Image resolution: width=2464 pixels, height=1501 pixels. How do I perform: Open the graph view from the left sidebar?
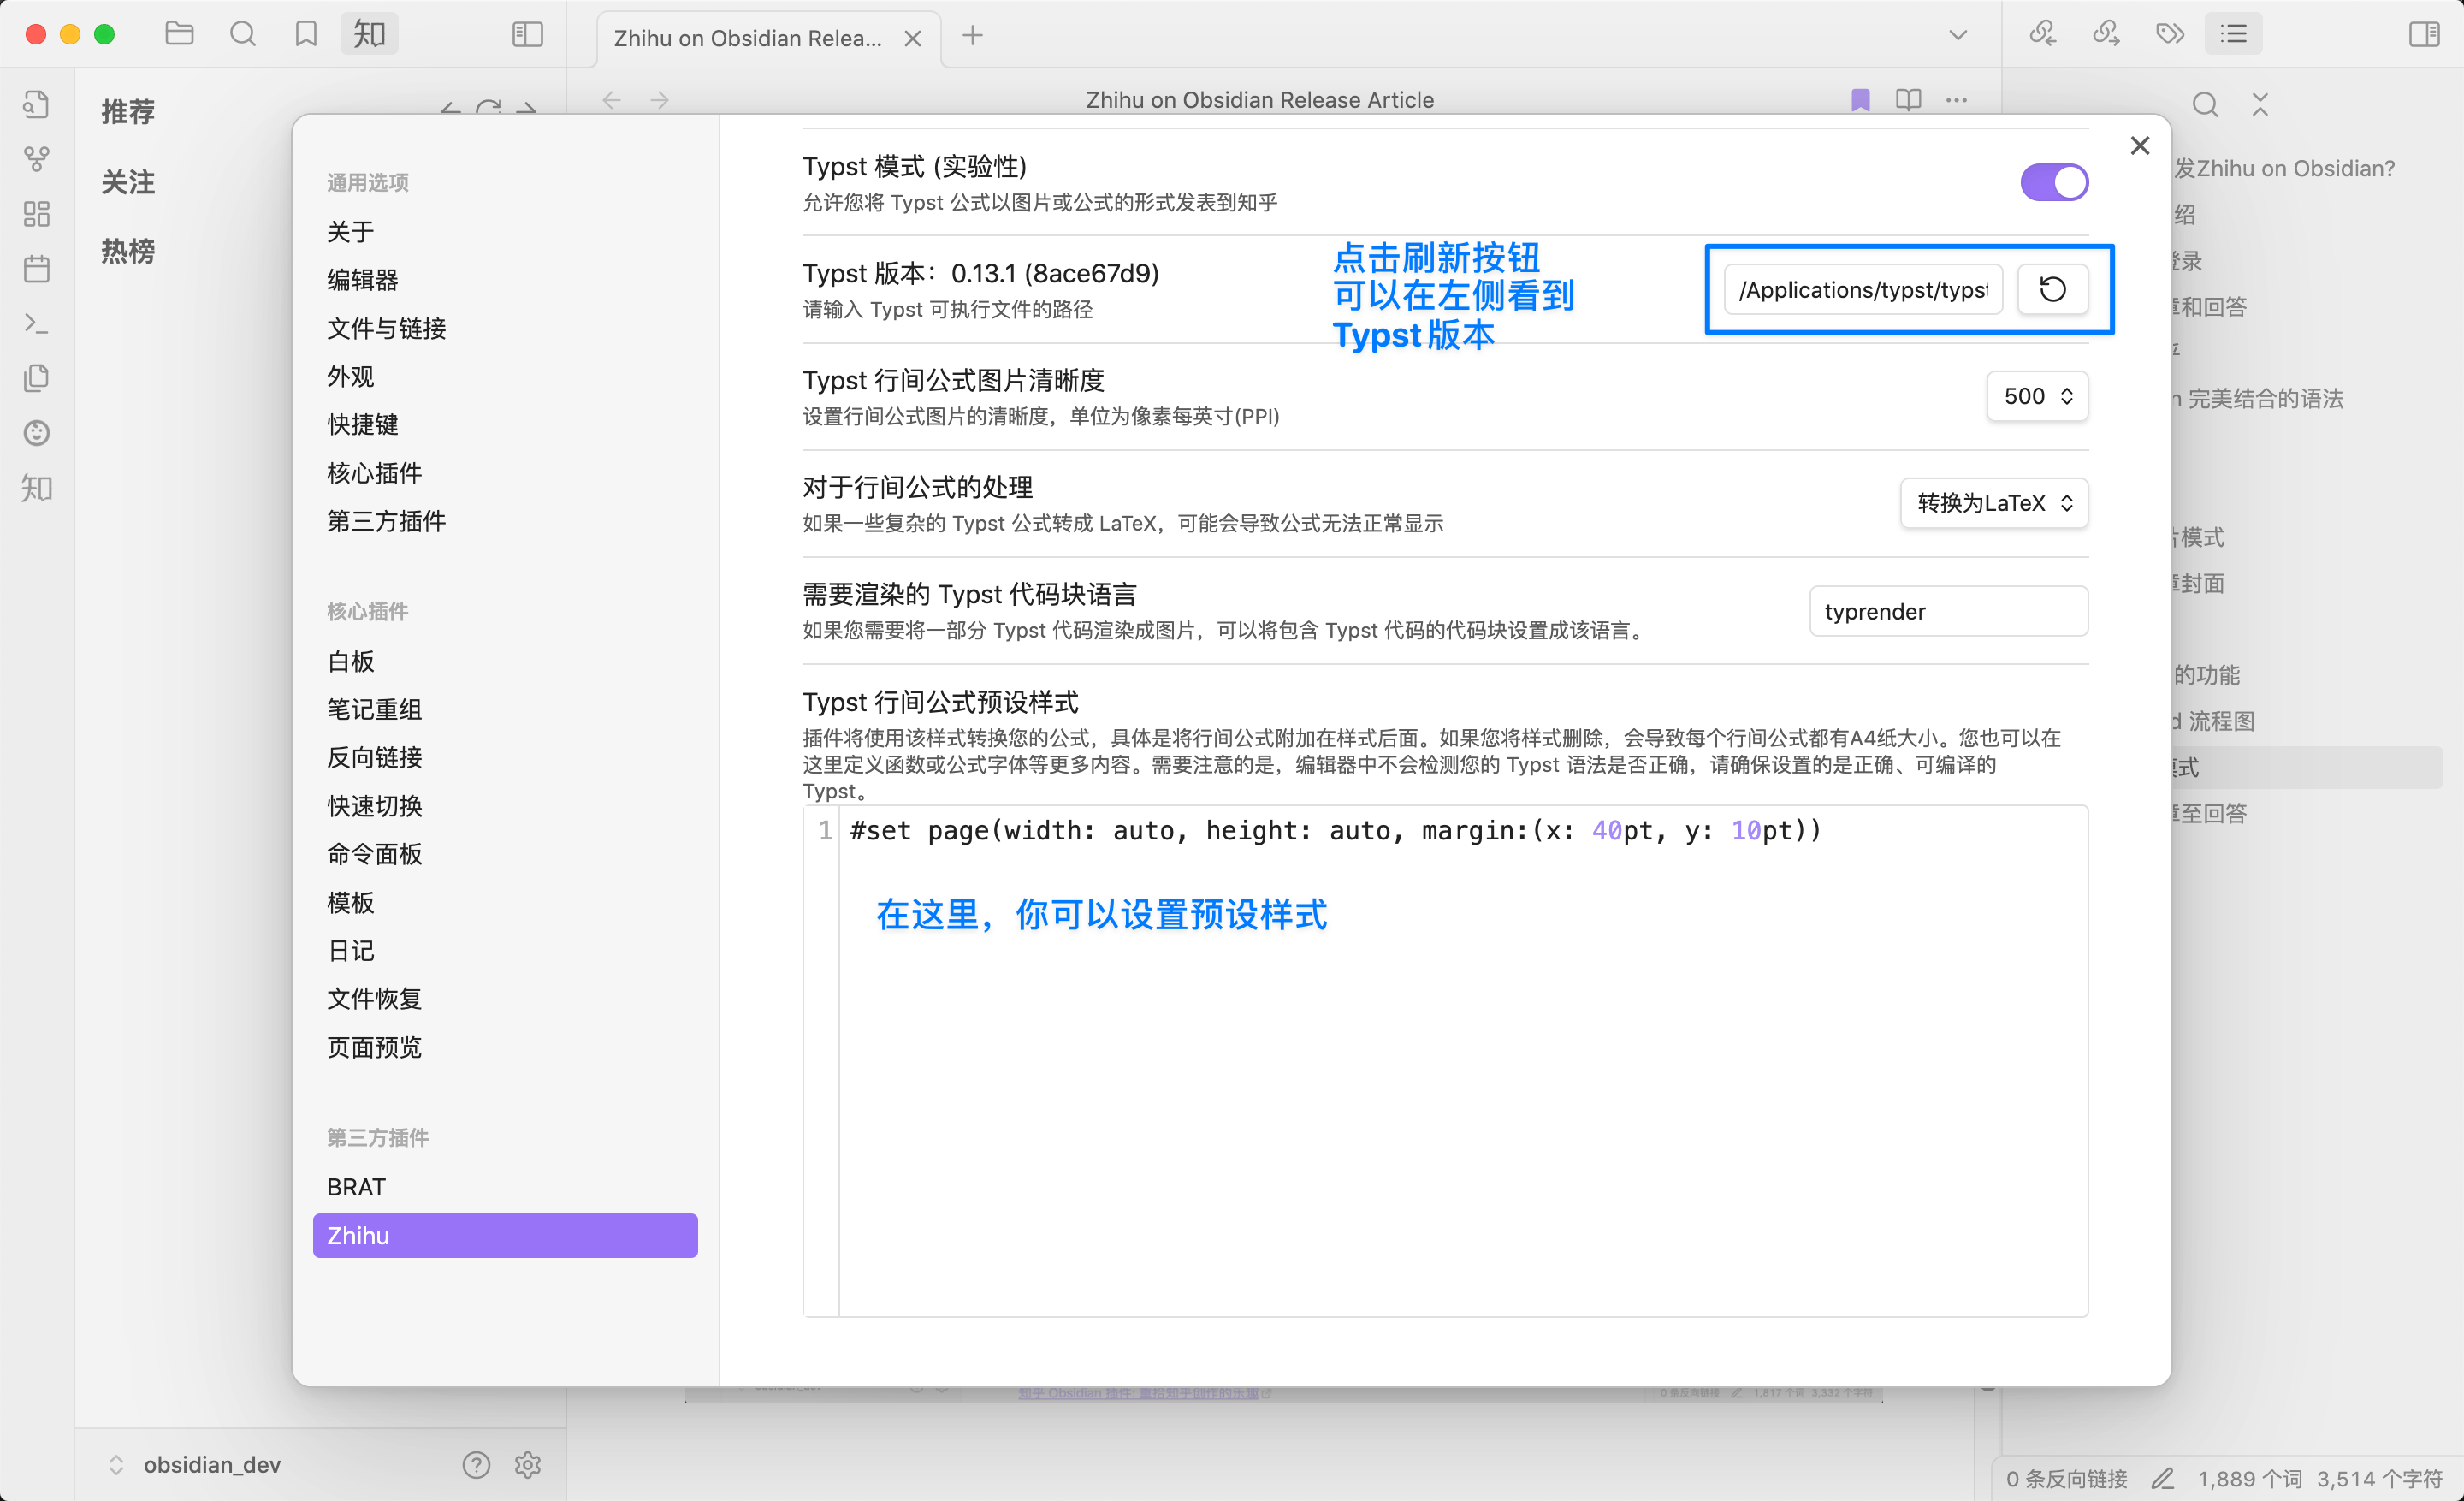[36, 158]
